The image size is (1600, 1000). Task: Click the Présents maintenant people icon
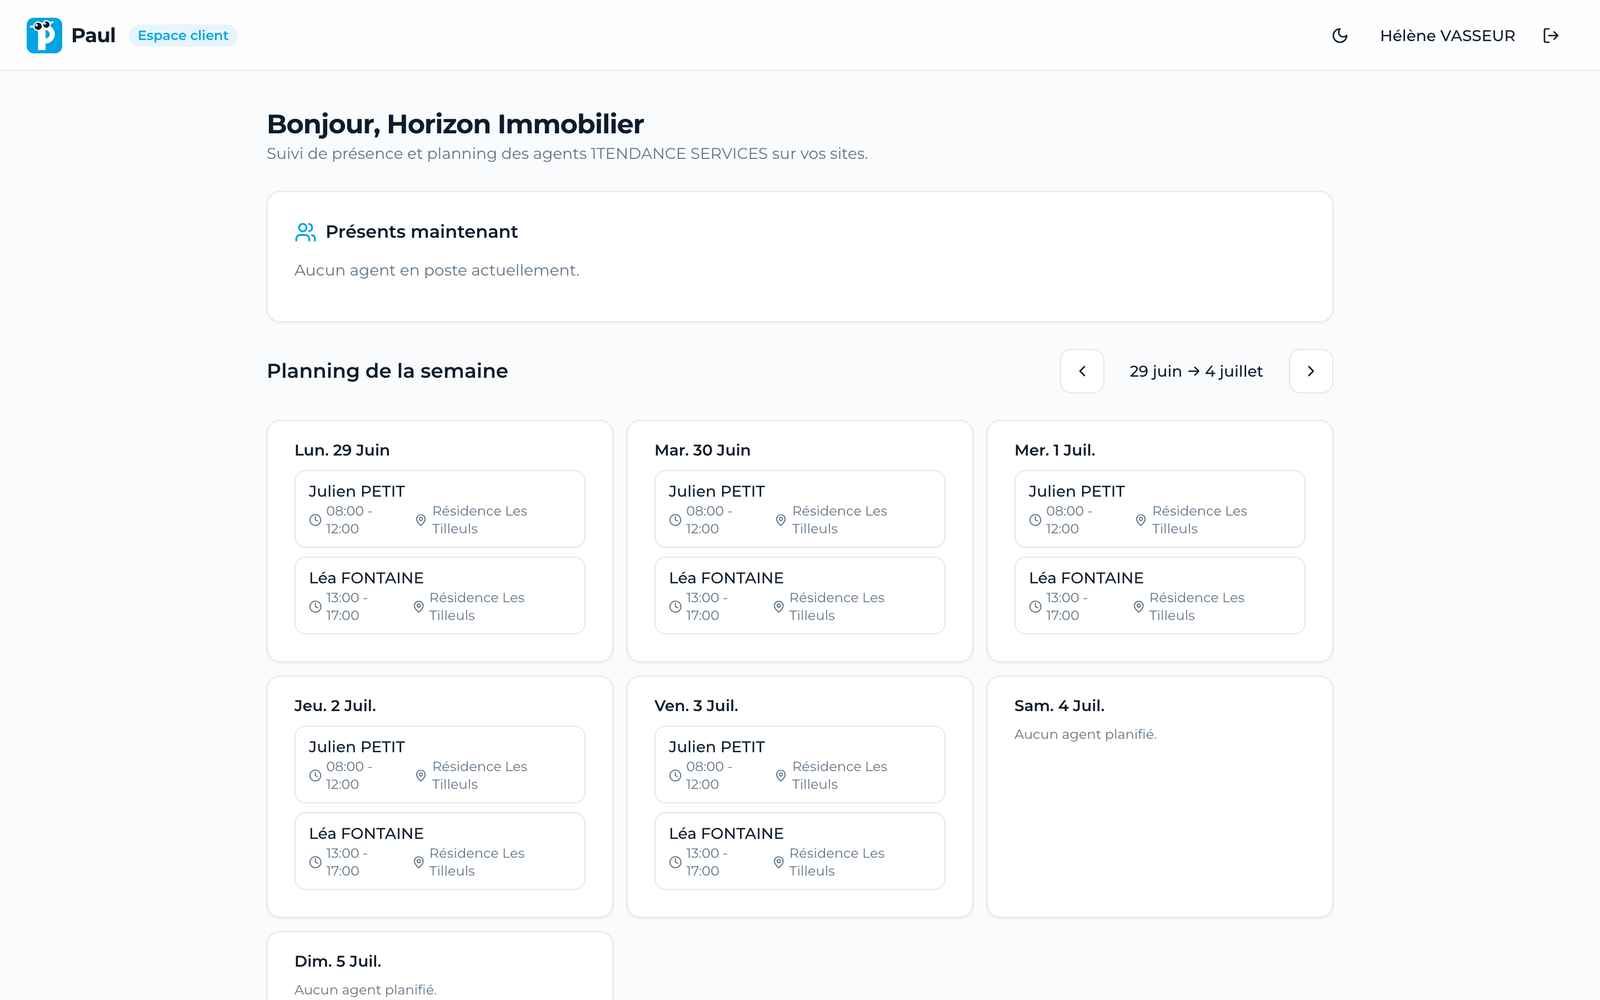point(305,232)
